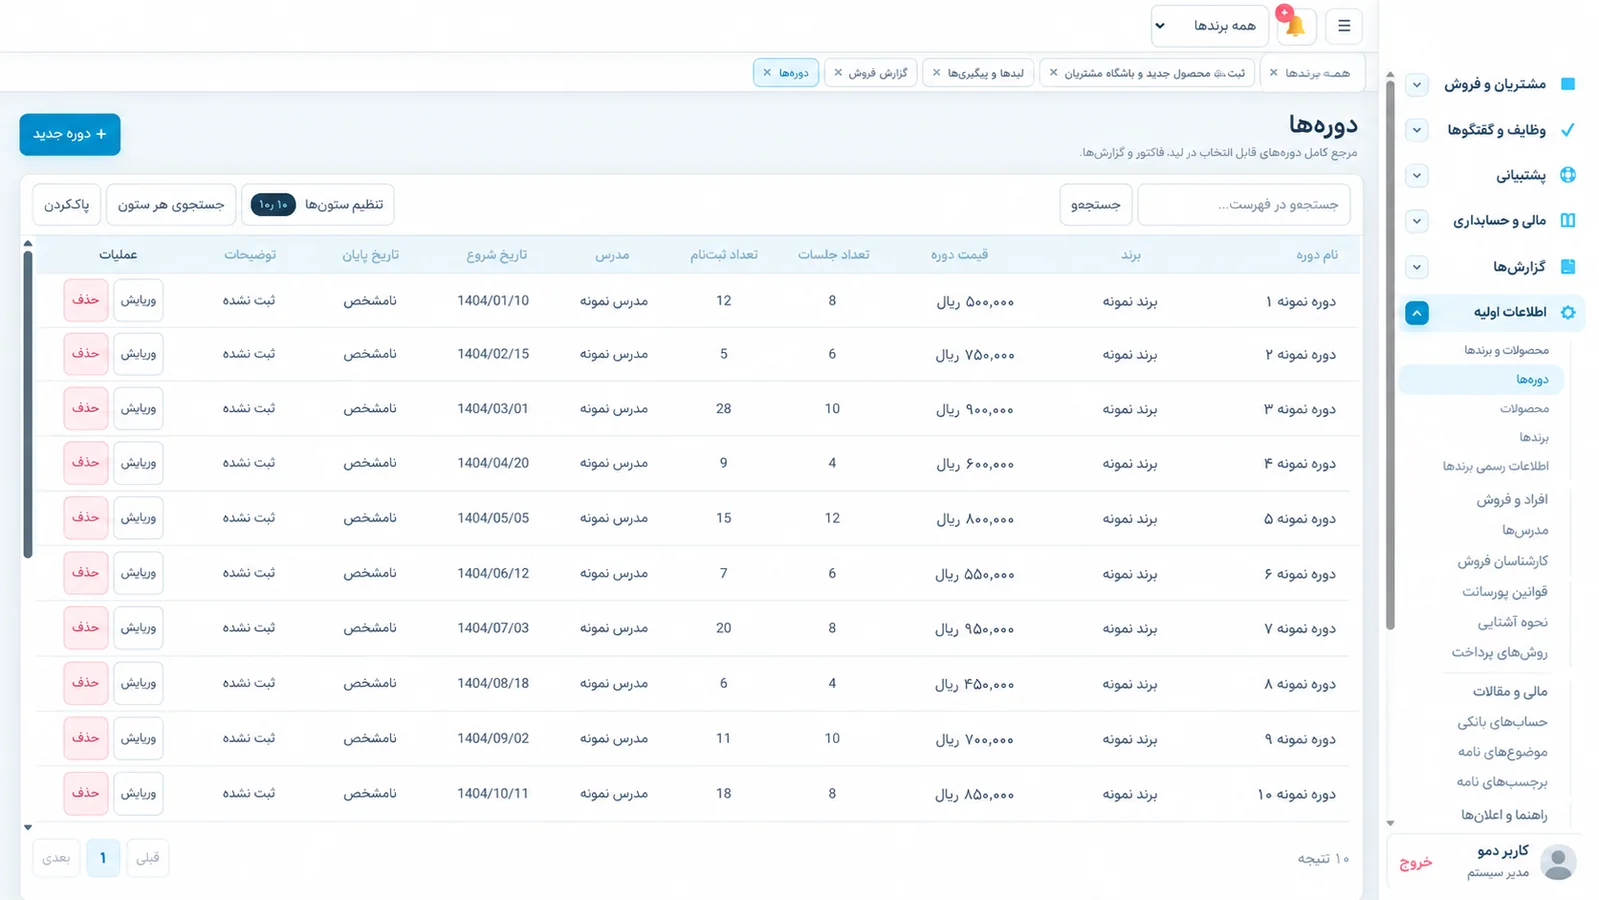Delete row دوره نمونه ۱۰
The image size is (1599, 900).
pyautogui.click(x=86, y=793)
